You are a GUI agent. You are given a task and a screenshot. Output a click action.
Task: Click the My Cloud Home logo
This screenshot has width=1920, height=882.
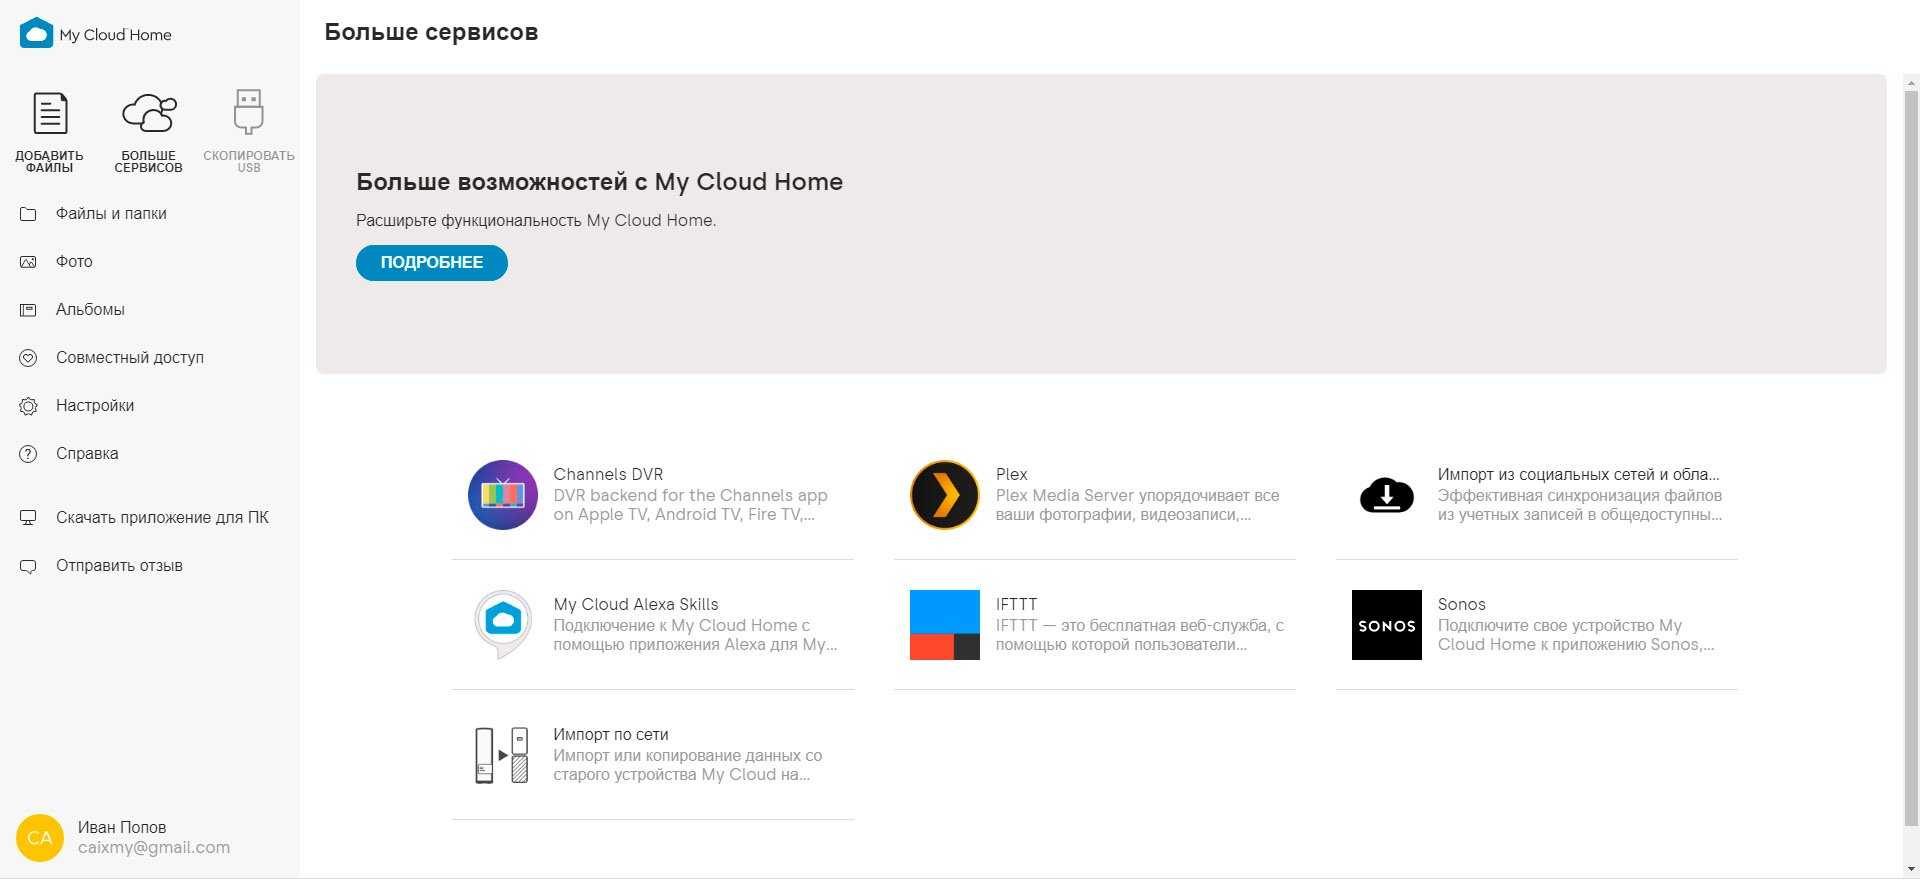coord(37,34)
